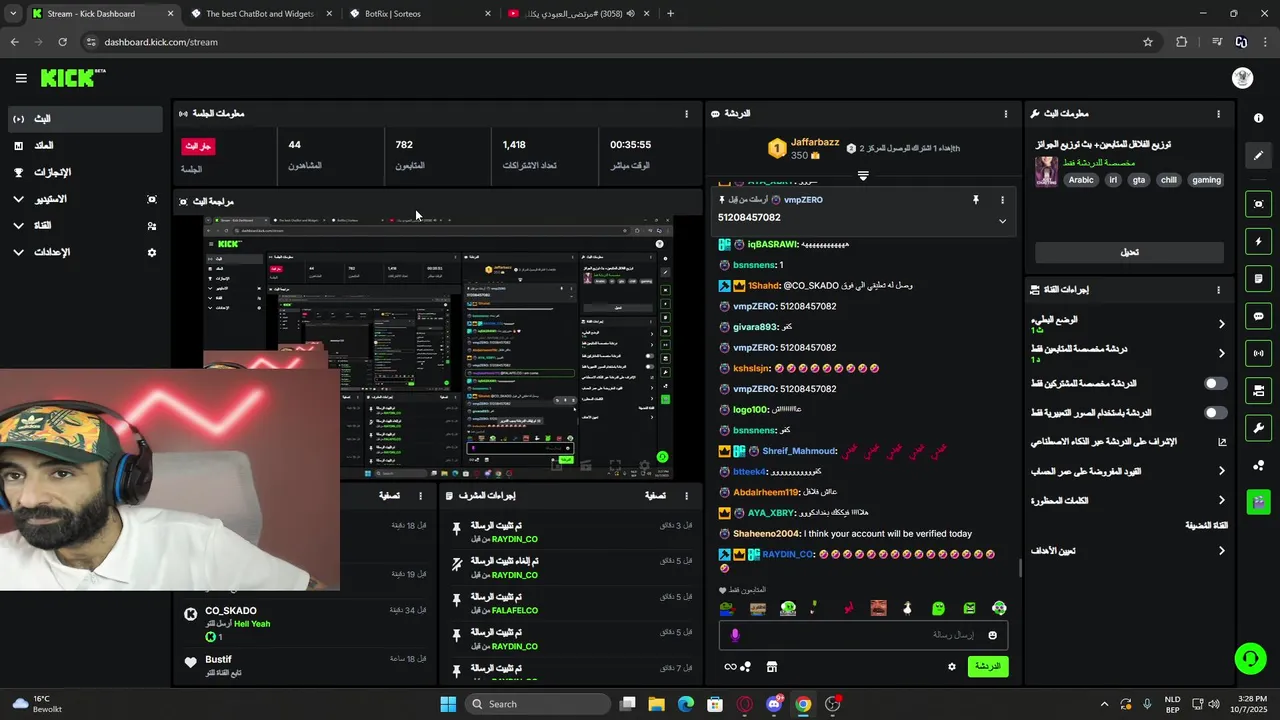The width and height of the screenshot is (1280, 720).
Task: Reload the browser page
Action: [x=62, y=42]
